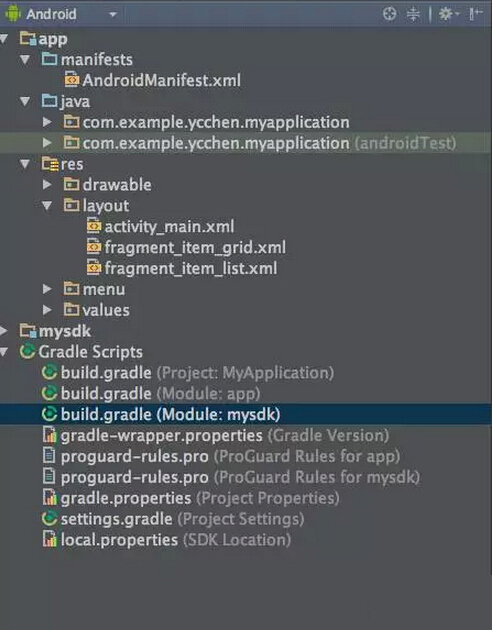This screenshot has width=492, height=630.
Task: Click the activity_main.xml file icon
Action: (94, 227)
